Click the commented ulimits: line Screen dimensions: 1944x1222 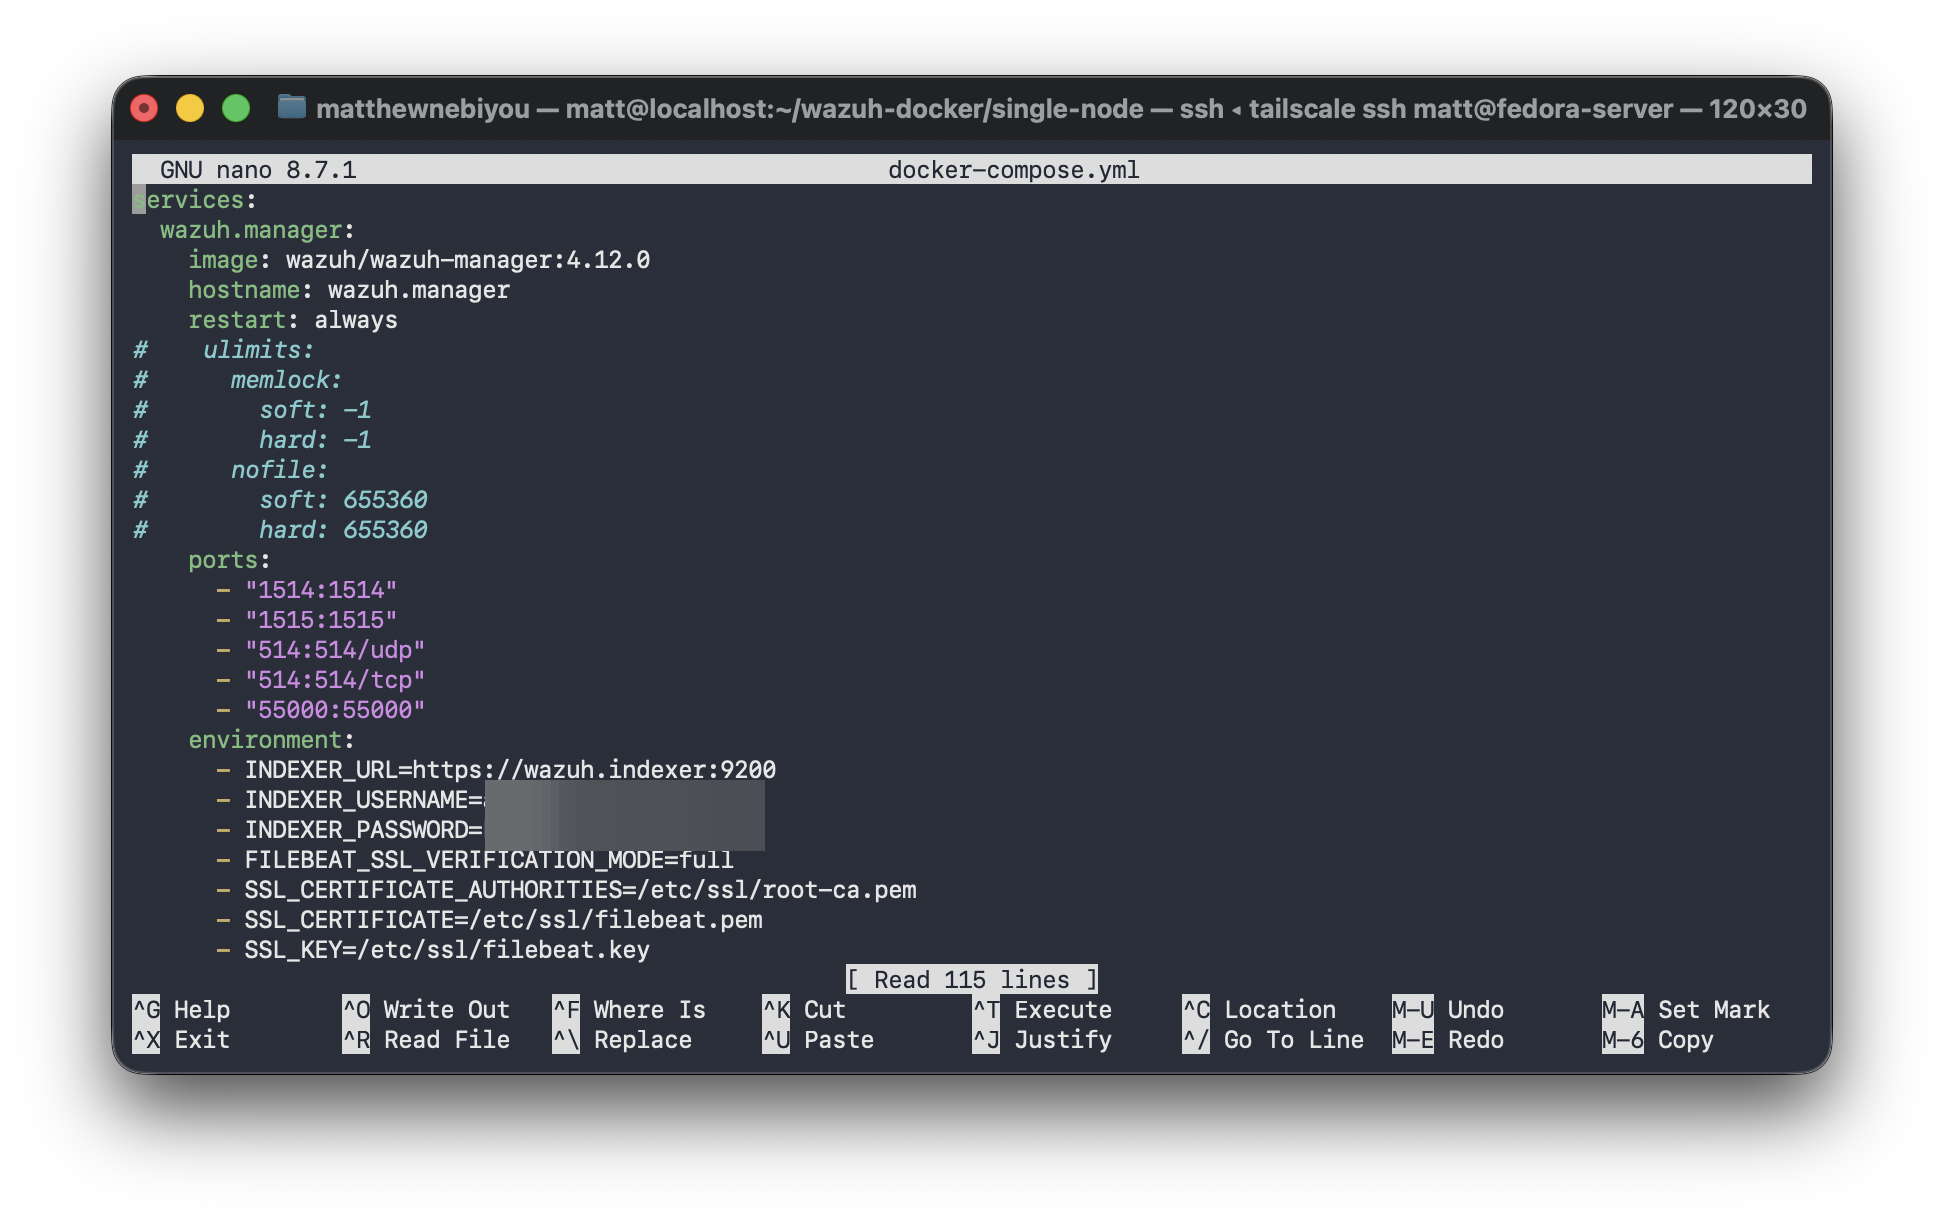click(224, 350)
